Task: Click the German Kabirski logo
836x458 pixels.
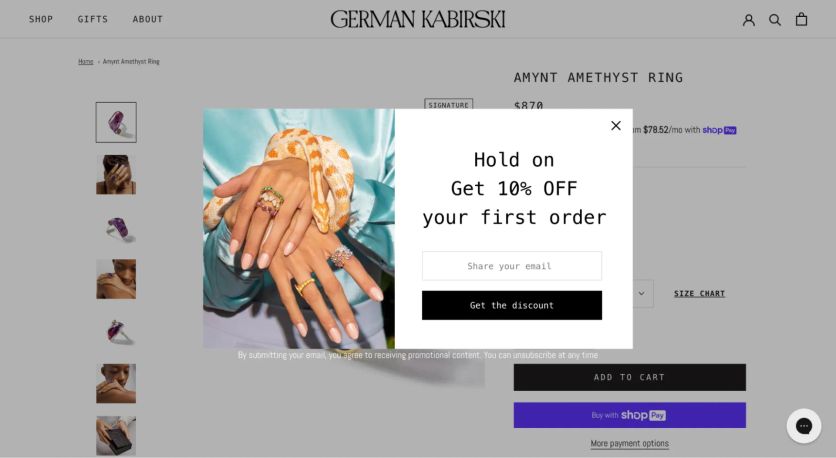Action: [417, 19]
